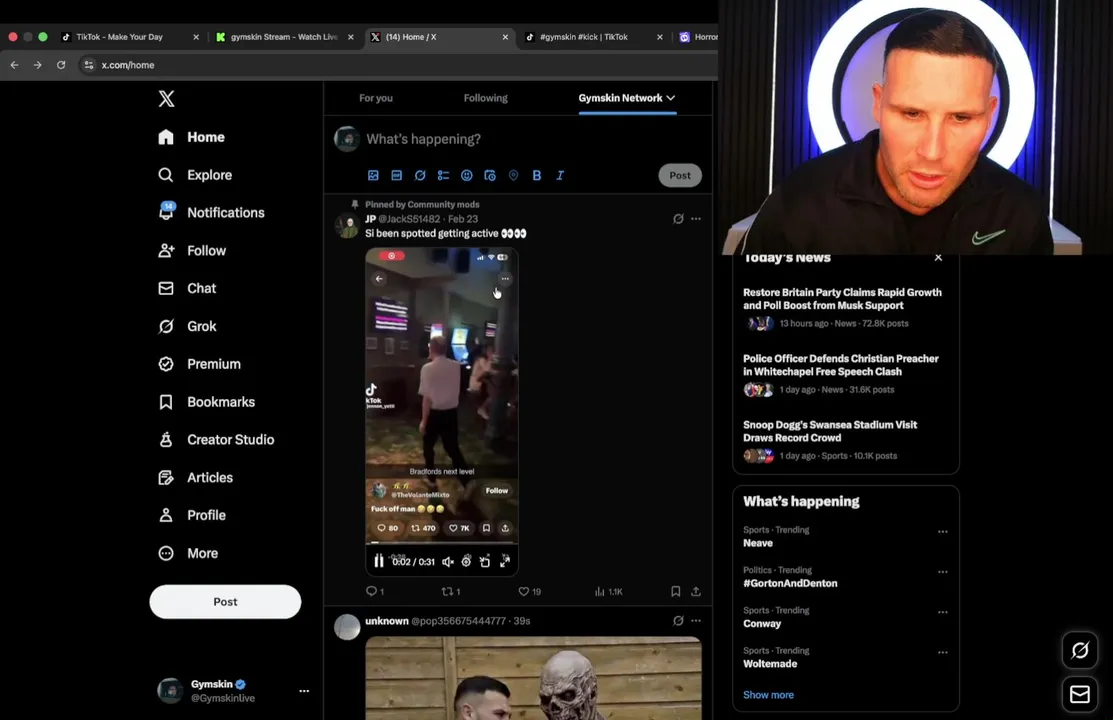Toggle italic text formatting
This screenshot has height=720, width=1113.
[x=560, y=175]
